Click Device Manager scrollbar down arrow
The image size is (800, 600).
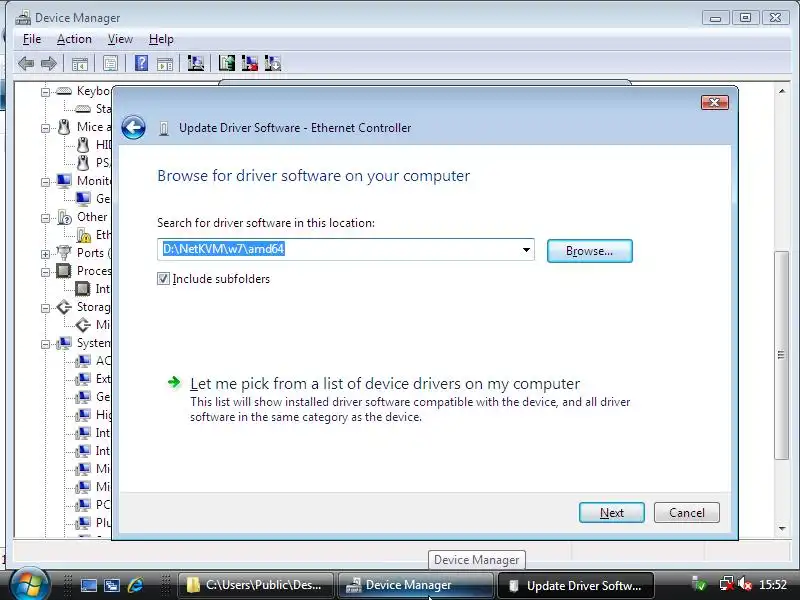(x=782, y=529)
